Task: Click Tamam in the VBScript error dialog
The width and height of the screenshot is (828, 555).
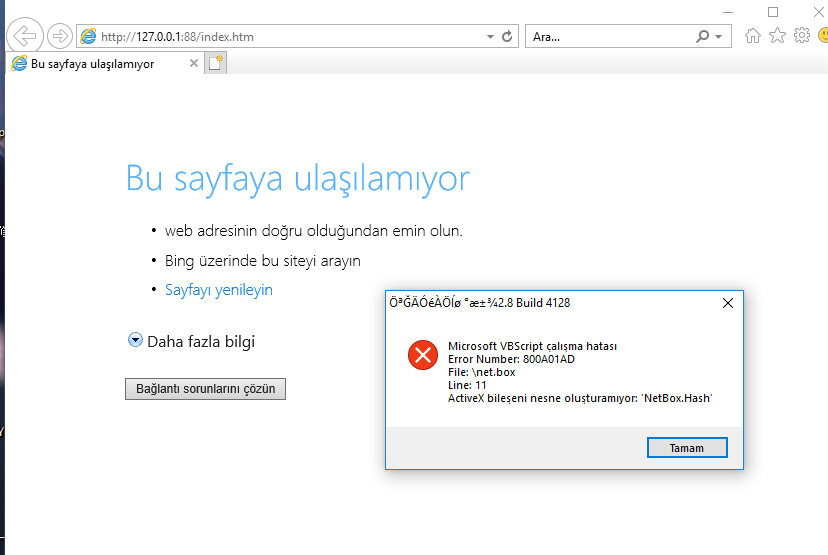Action: tap(687, 448)
